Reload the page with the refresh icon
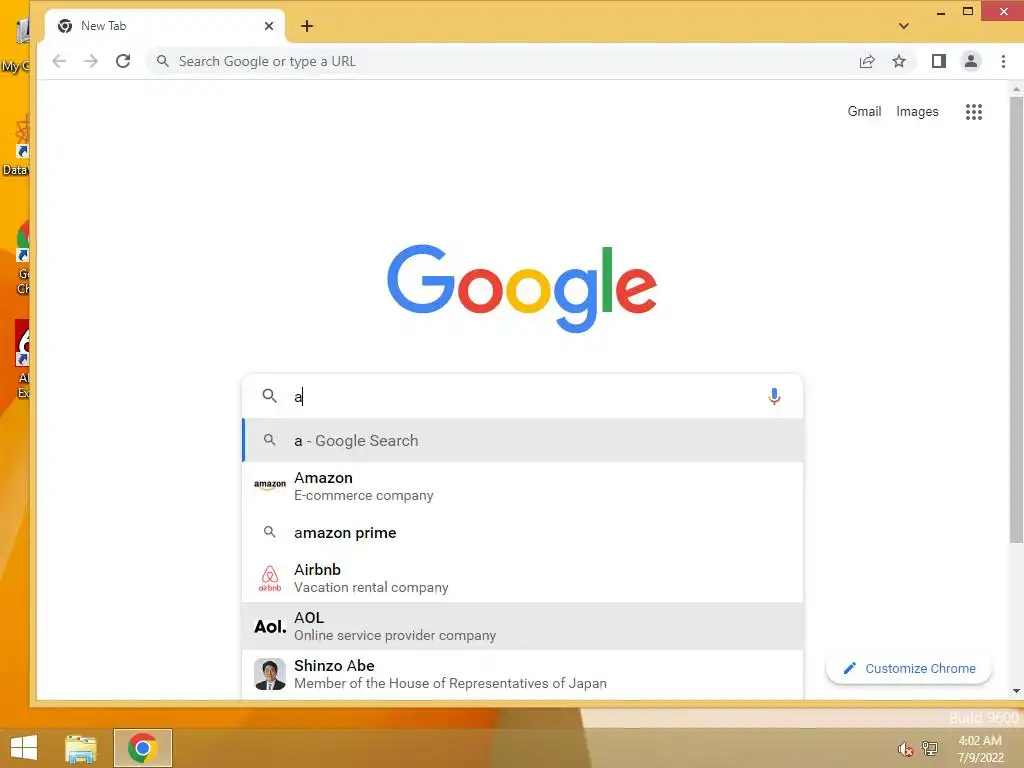Screen dimensions: 1024x768 pos(123,61)
